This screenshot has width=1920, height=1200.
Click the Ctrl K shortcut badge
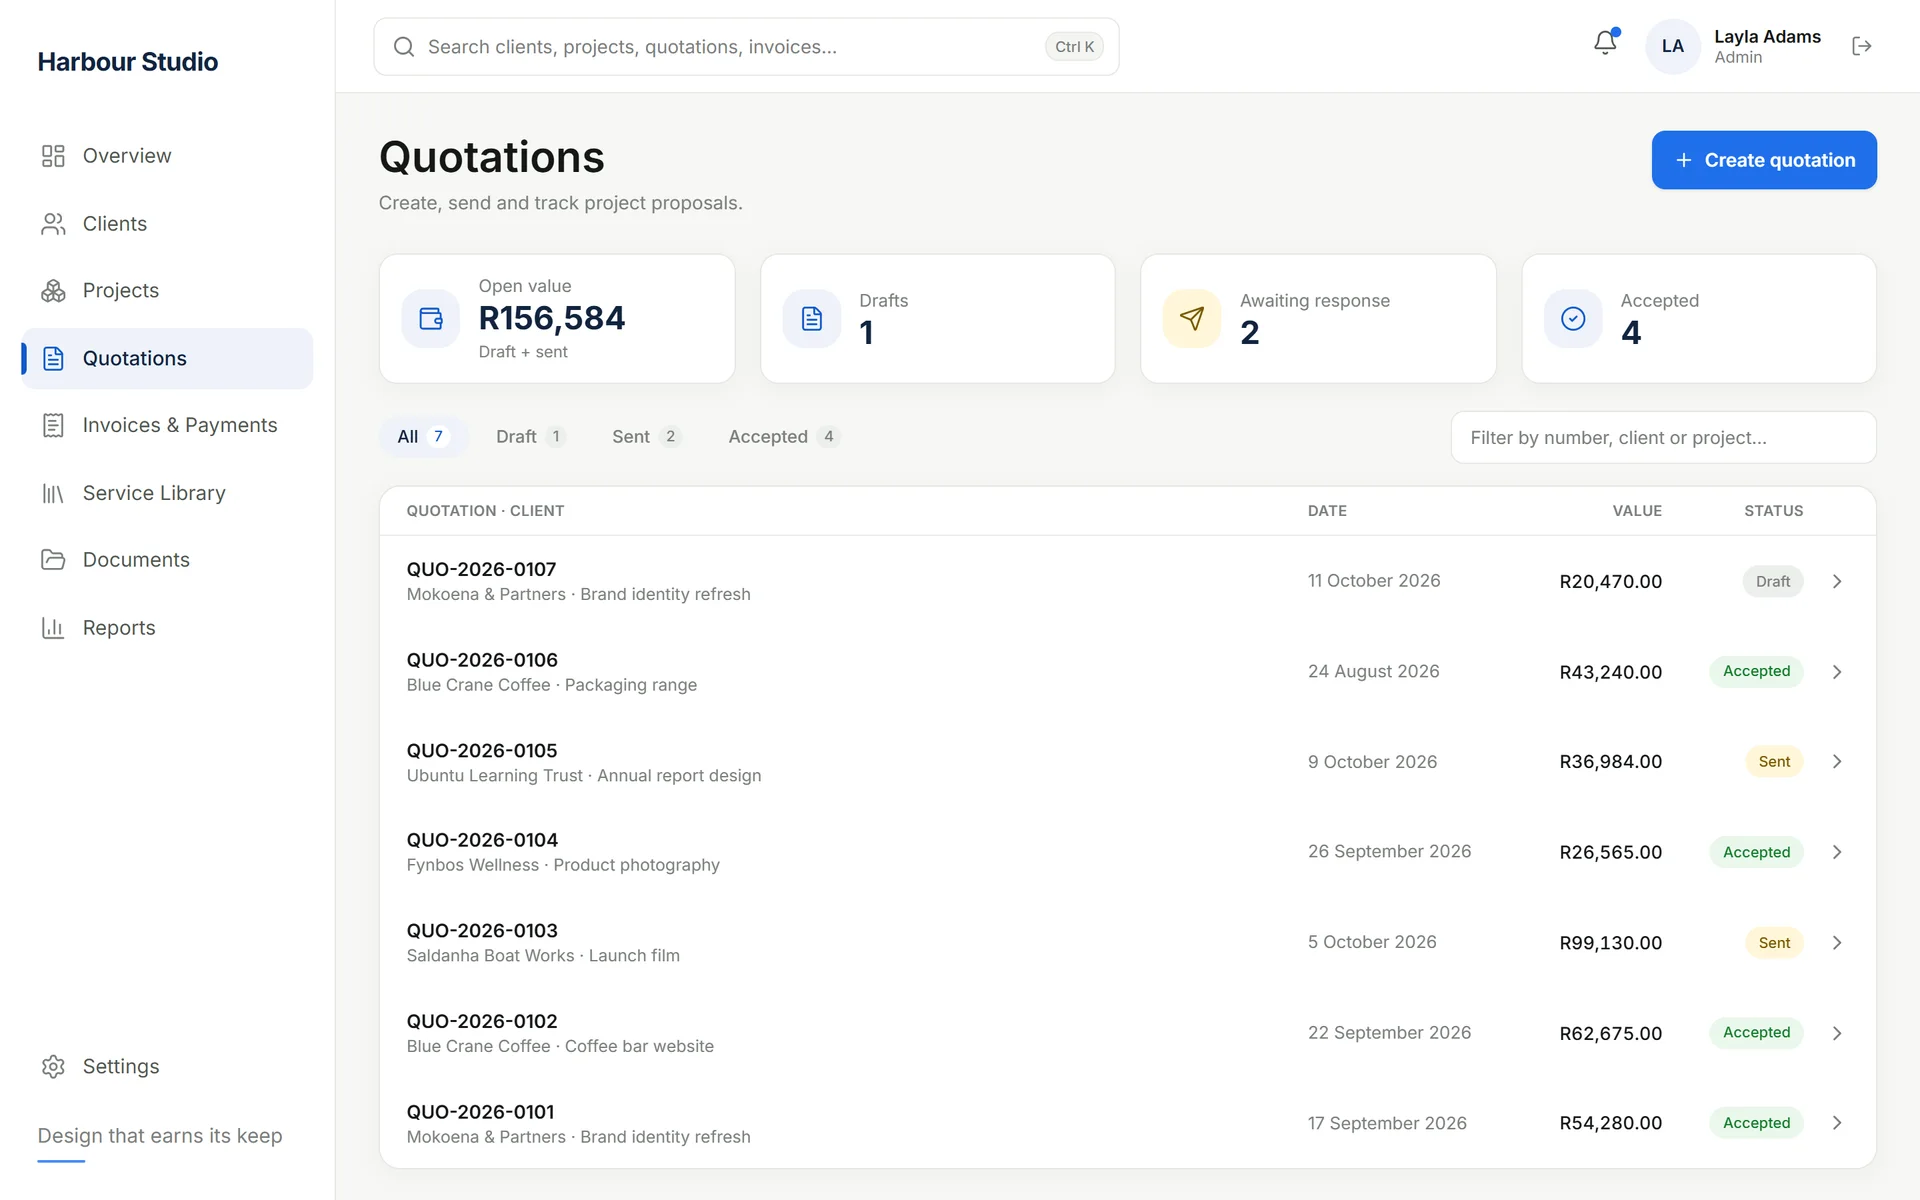click(x=1074, y=47)
